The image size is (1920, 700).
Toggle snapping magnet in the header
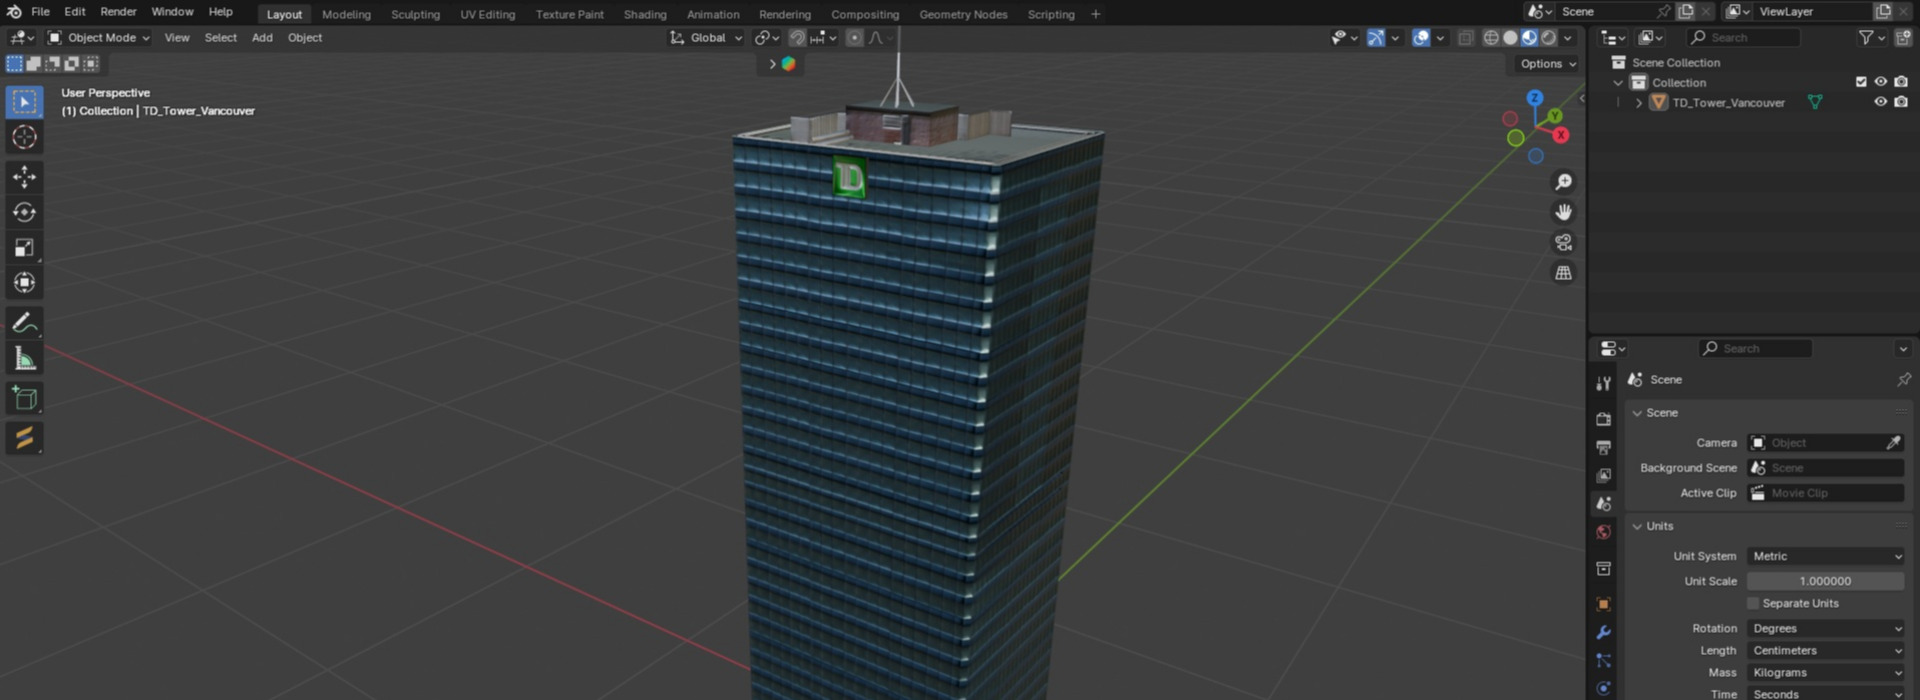(797, 38)
